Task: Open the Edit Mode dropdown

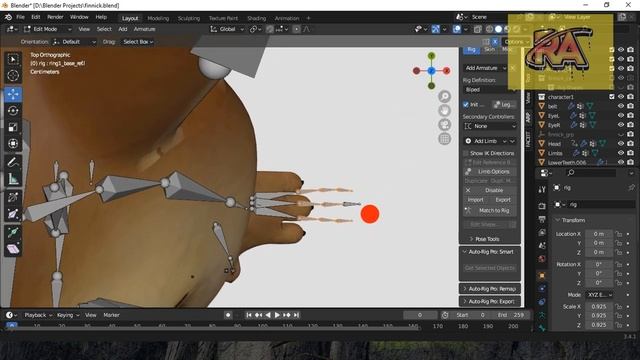Action: 47,29
